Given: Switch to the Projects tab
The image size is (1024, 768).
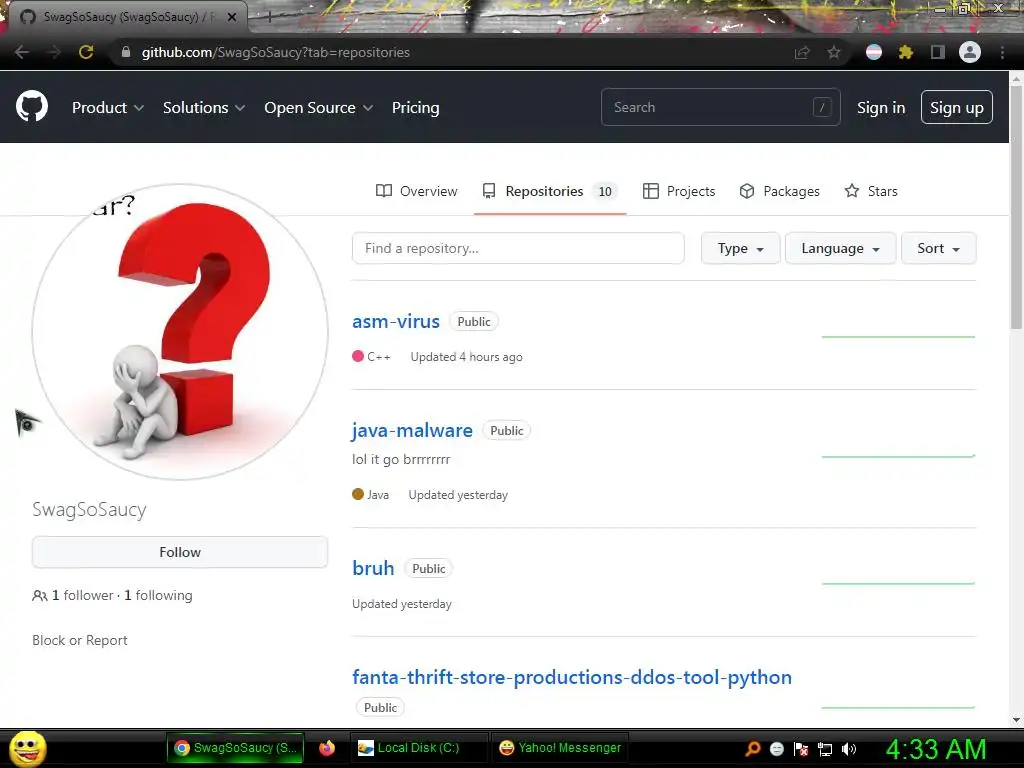Looking at the screenshot, I should pos(679,191).
